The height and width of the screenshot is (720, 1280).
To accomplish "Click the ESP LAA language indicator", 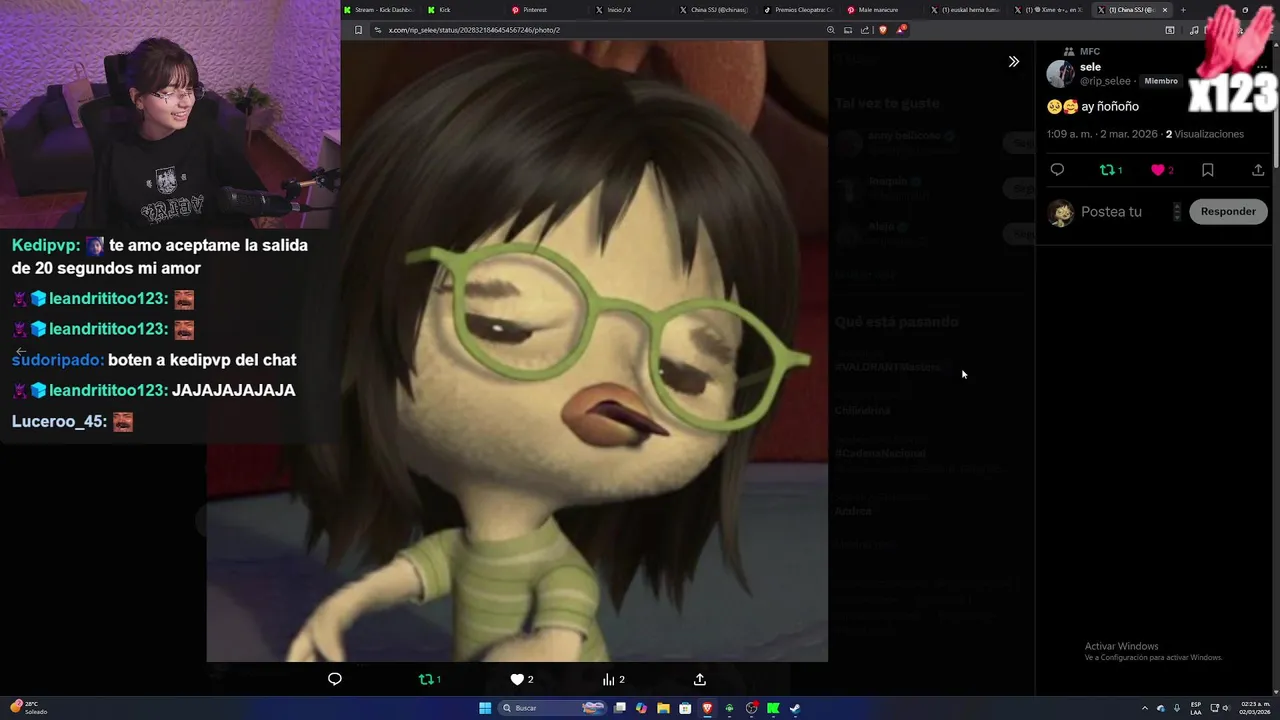I will click(x=1196, y=708).
